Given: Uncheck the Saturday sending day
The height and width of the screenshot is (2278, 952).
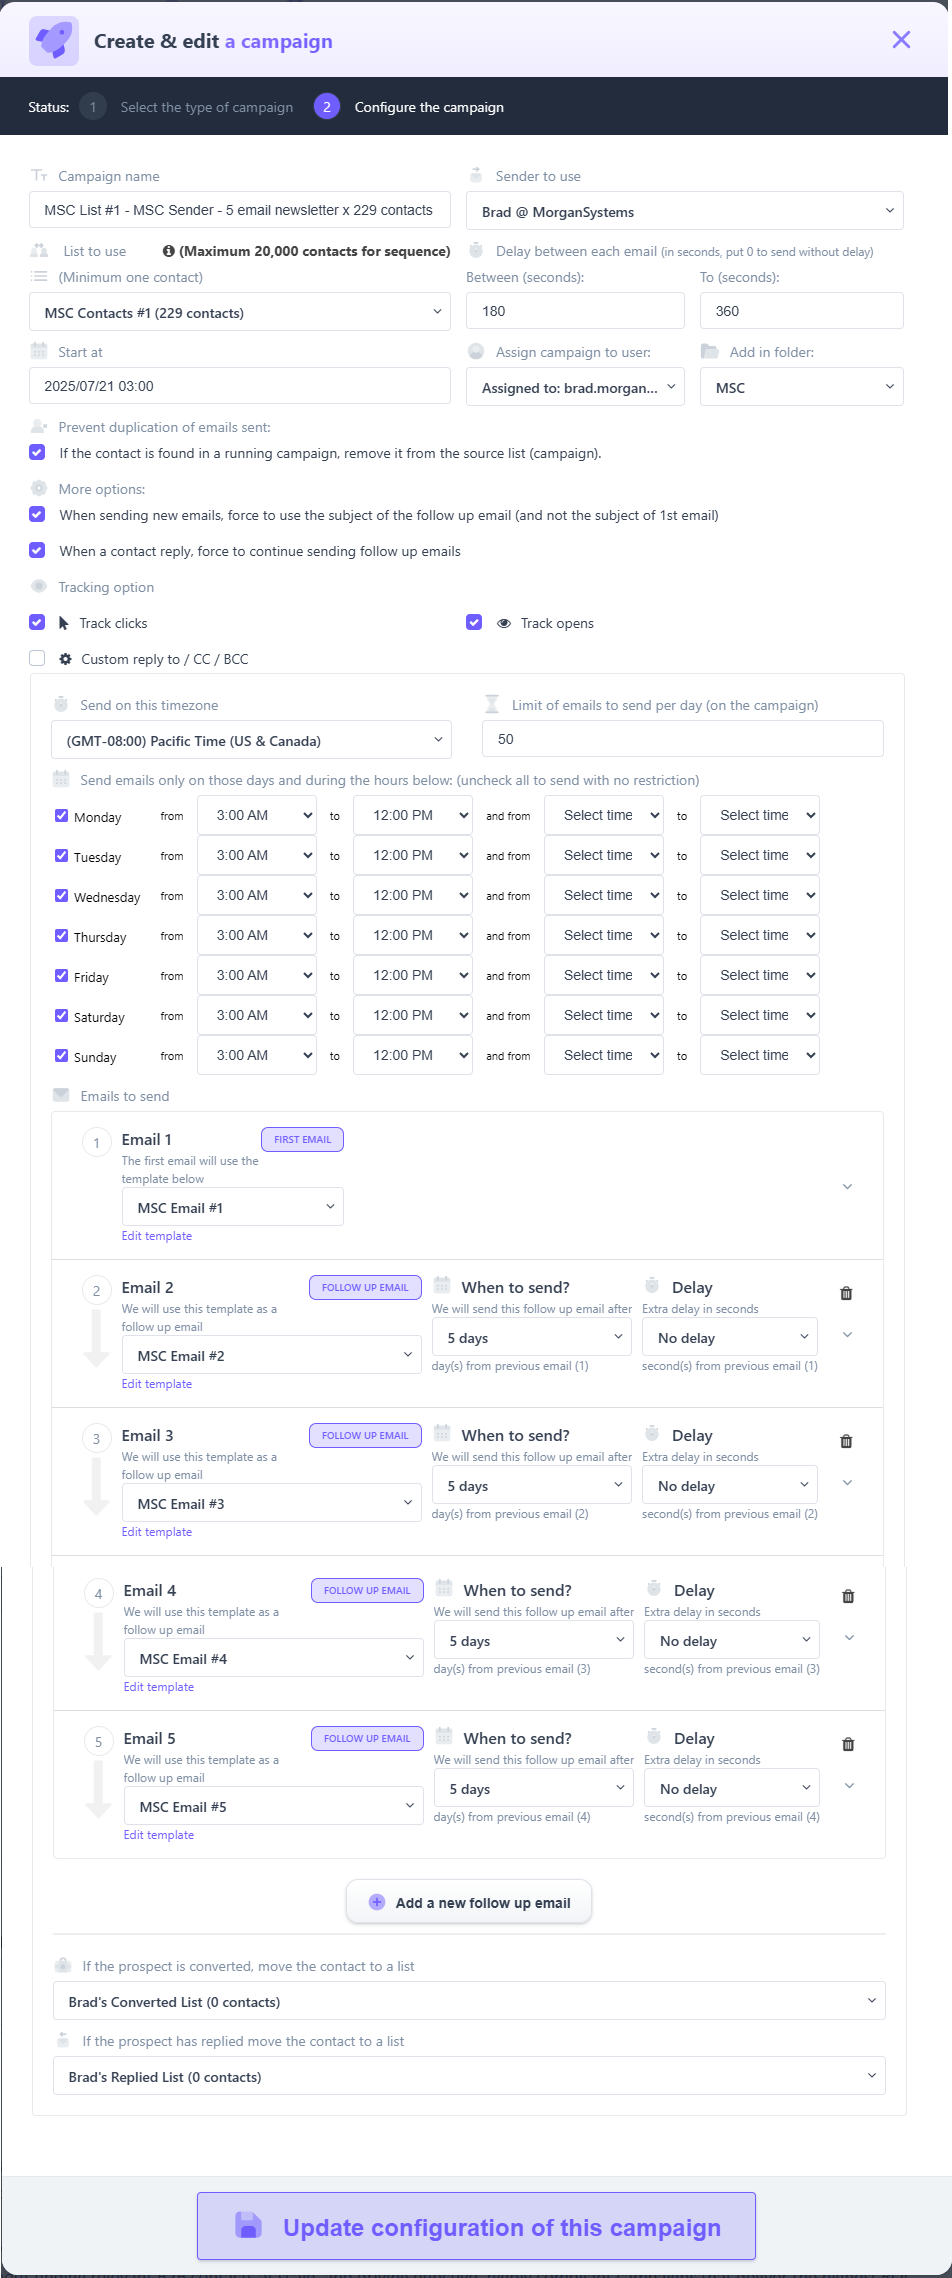Looking at the screenshot, I should coord(61,1016).
